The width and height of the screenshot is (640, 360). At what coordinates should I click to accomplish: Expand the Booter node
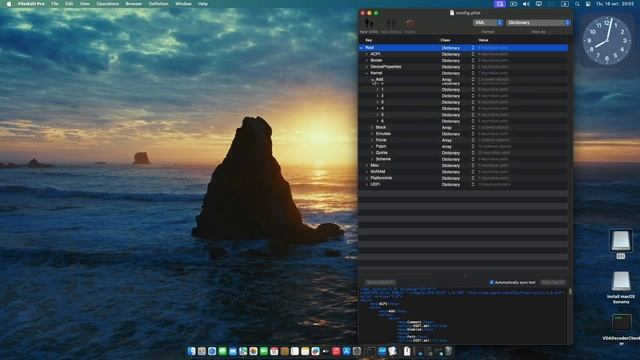[367, 60]
